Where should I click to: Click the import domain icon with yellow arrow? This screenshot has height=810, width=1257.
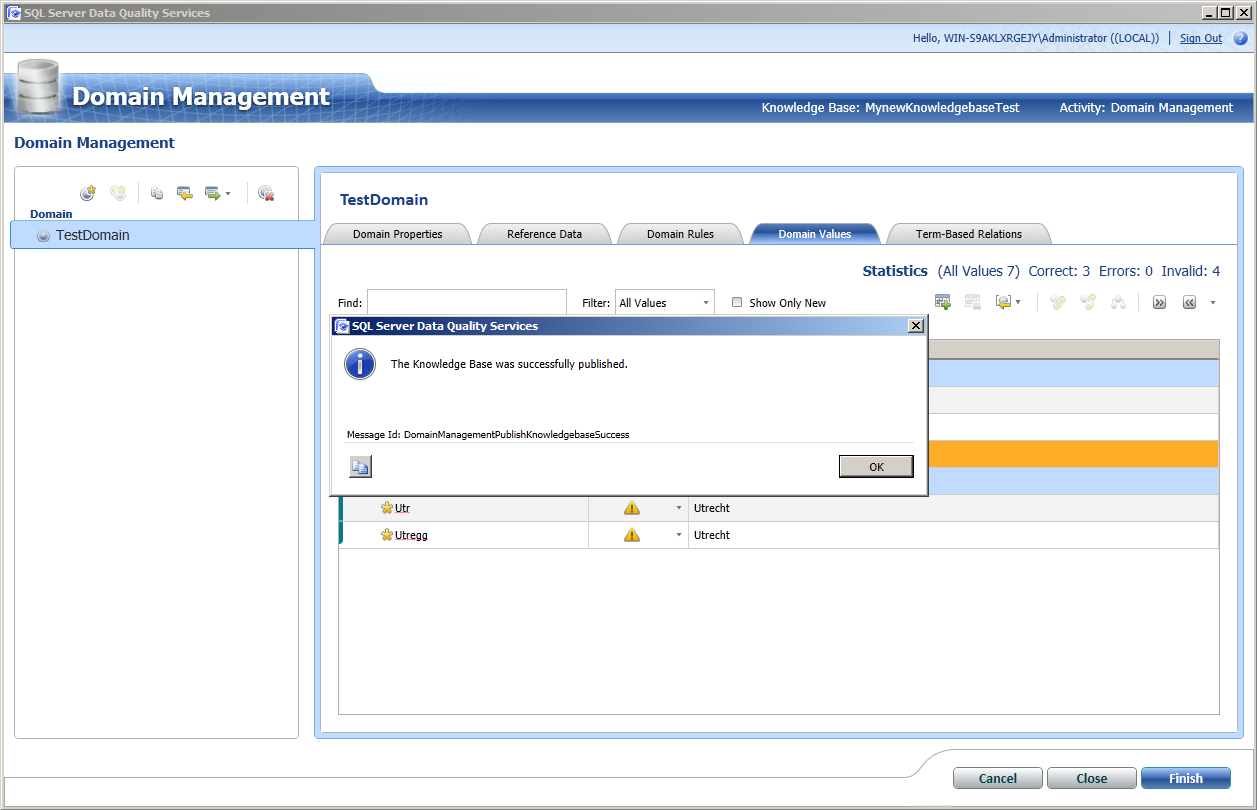point(185,193)
